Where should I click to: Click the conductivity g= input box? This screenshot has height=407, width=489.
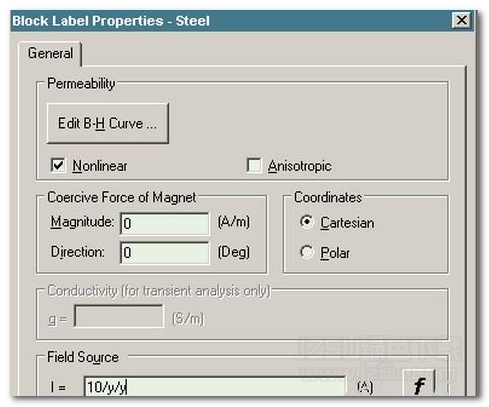click(x=119, y=316)
